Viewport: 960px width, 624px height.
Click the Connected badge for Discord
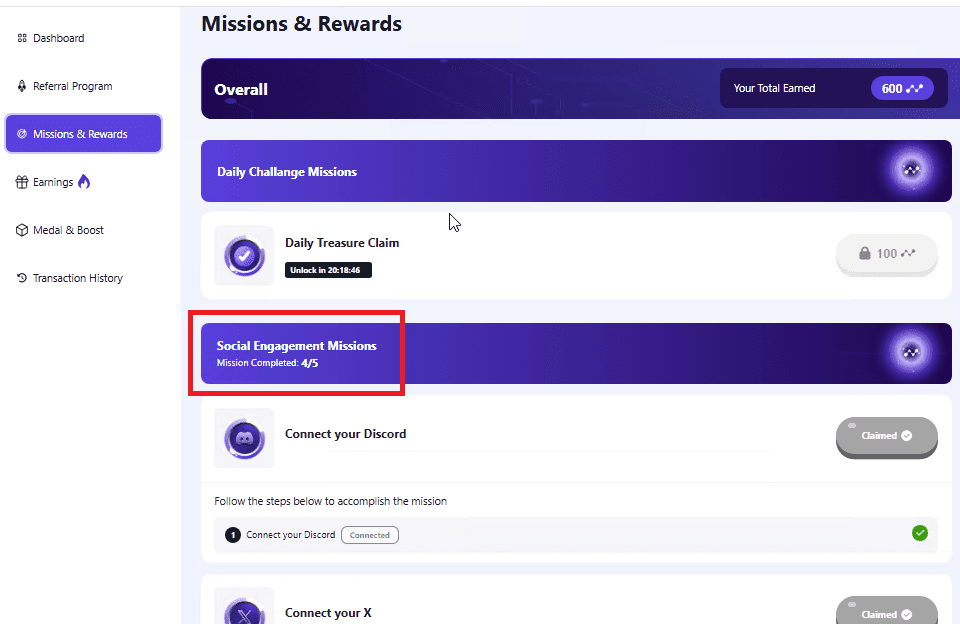click(370, 535)
